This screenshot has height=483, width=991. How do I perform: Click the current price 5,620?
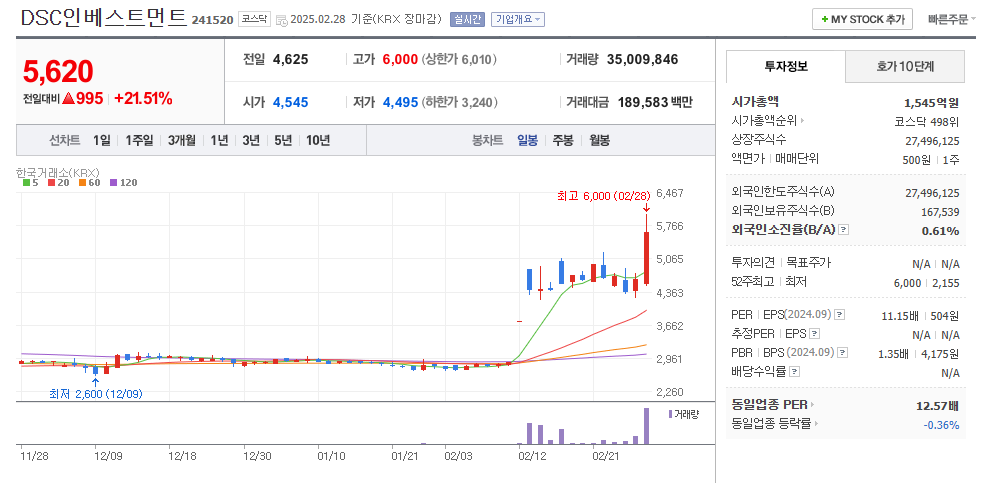point(58,71)
